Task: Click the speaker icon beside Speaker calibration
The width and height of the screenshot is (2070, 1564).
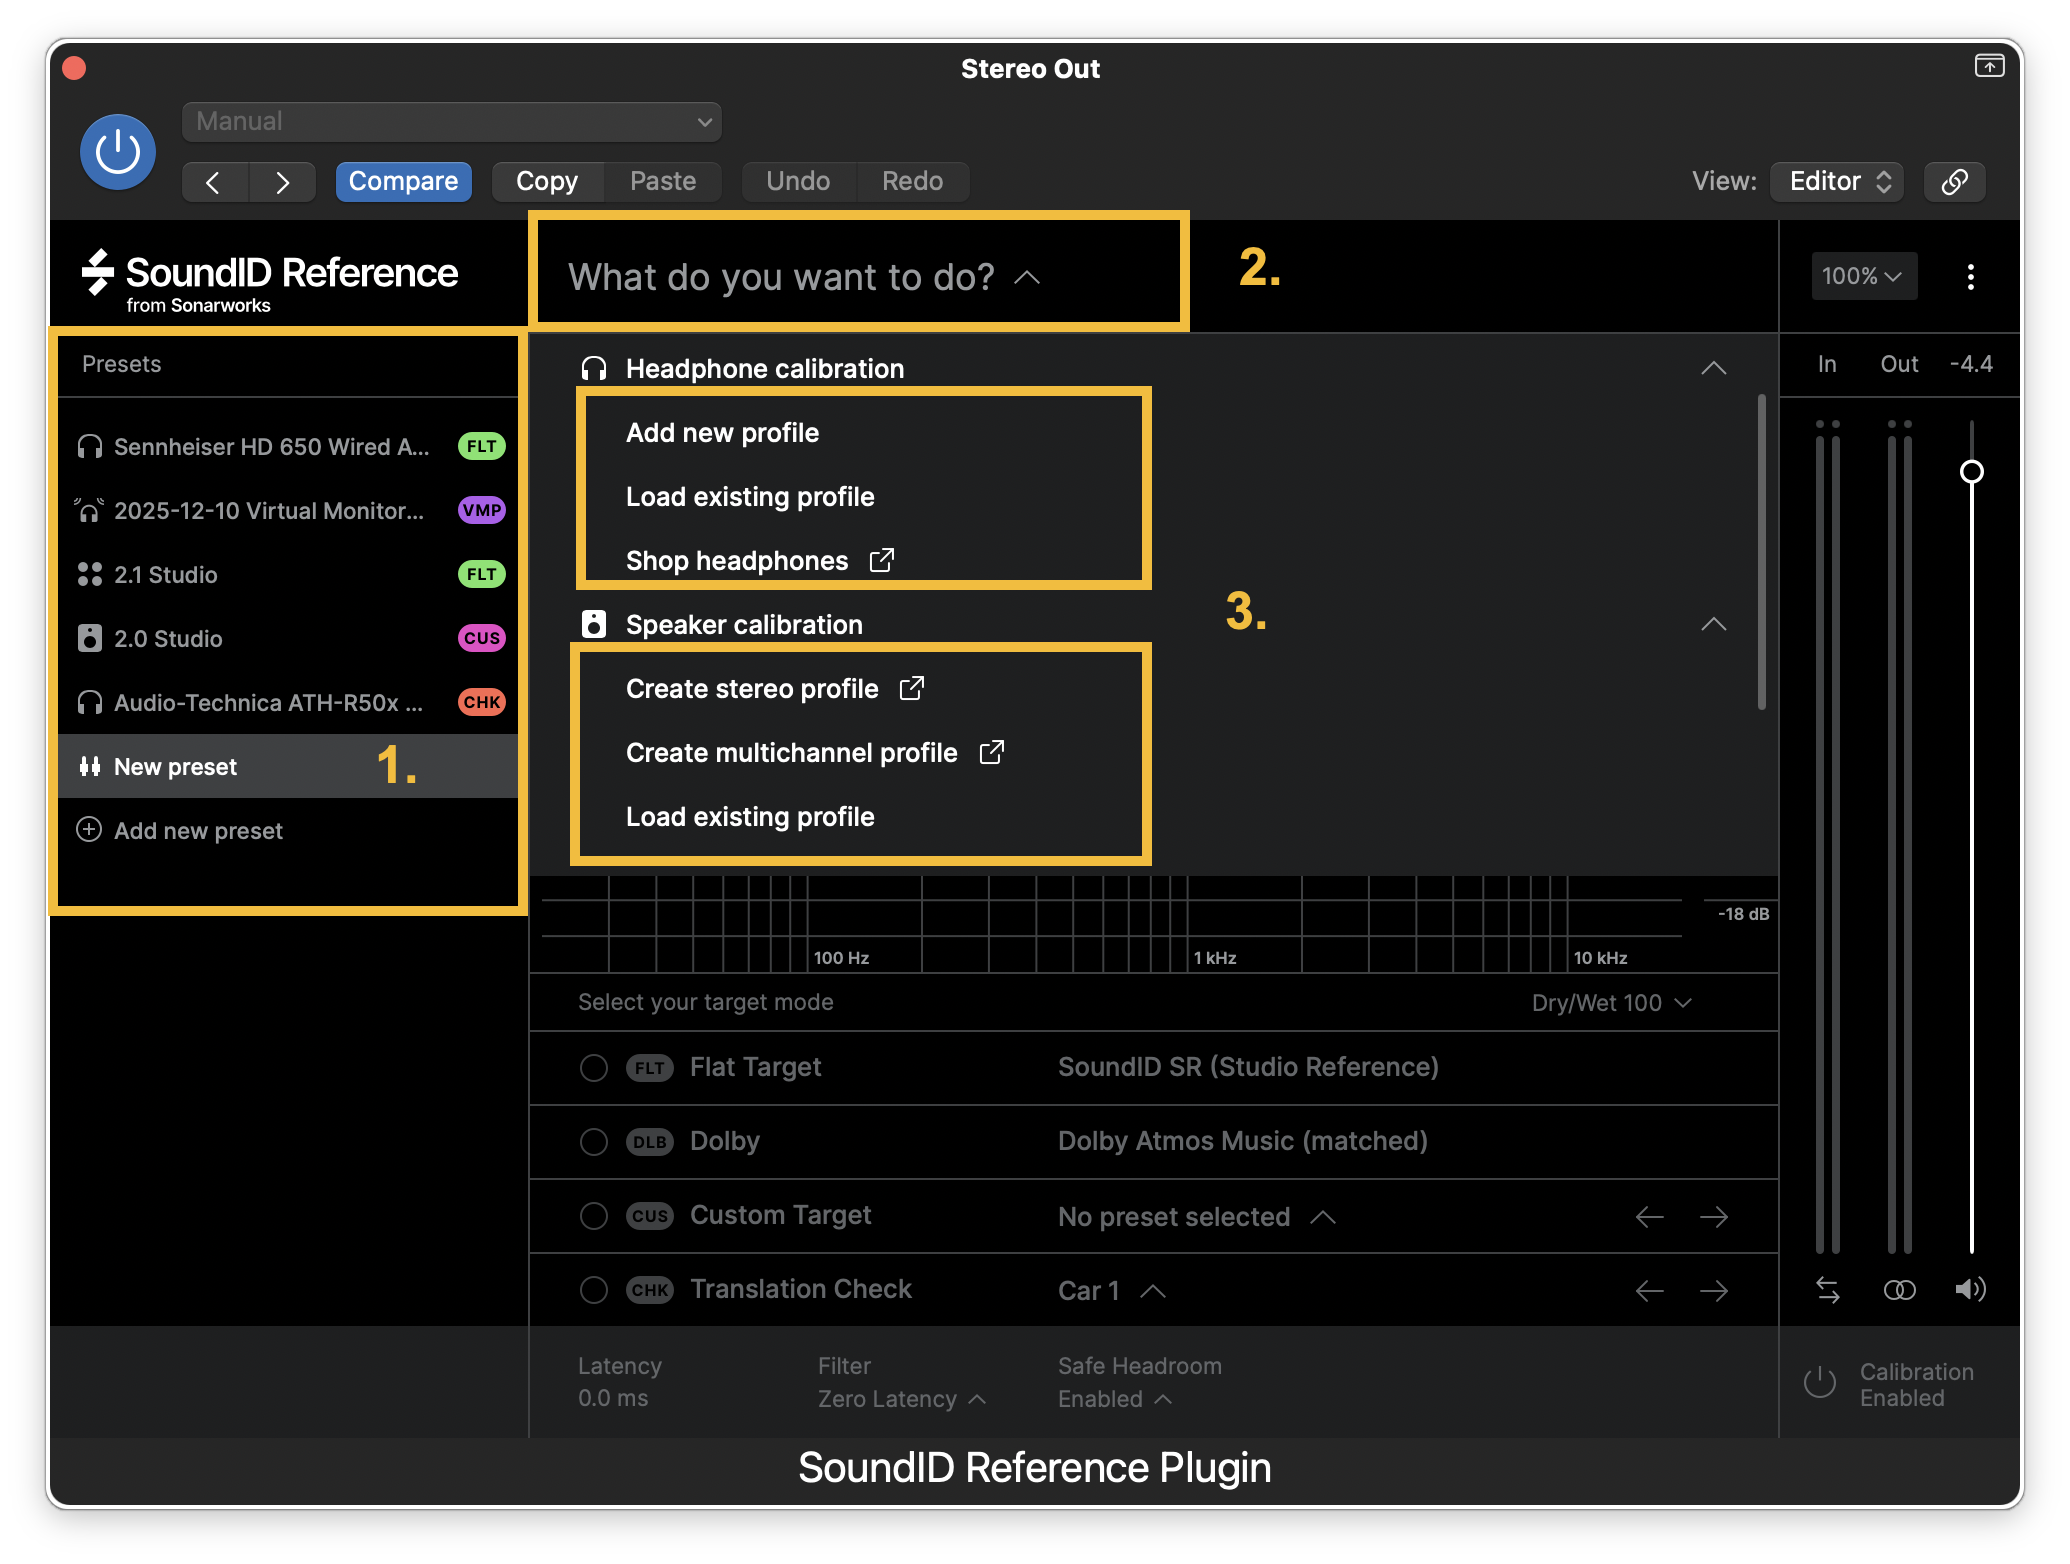Action: point(594,625)
